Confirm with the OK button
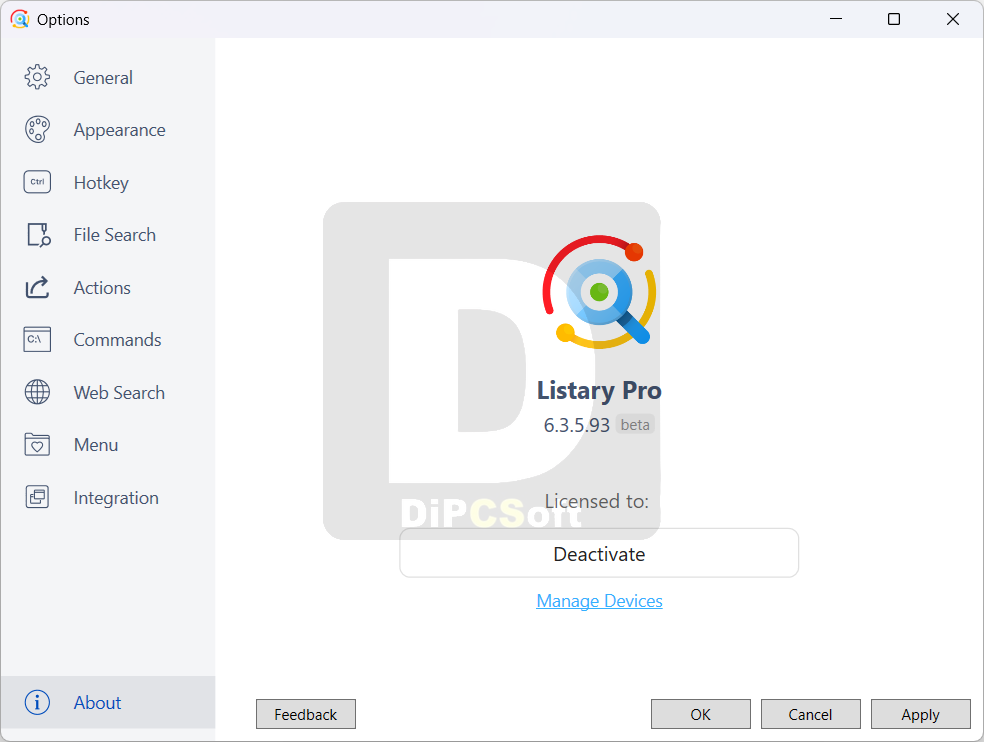This screenshot has height=742, width=984. pos(700,714)
